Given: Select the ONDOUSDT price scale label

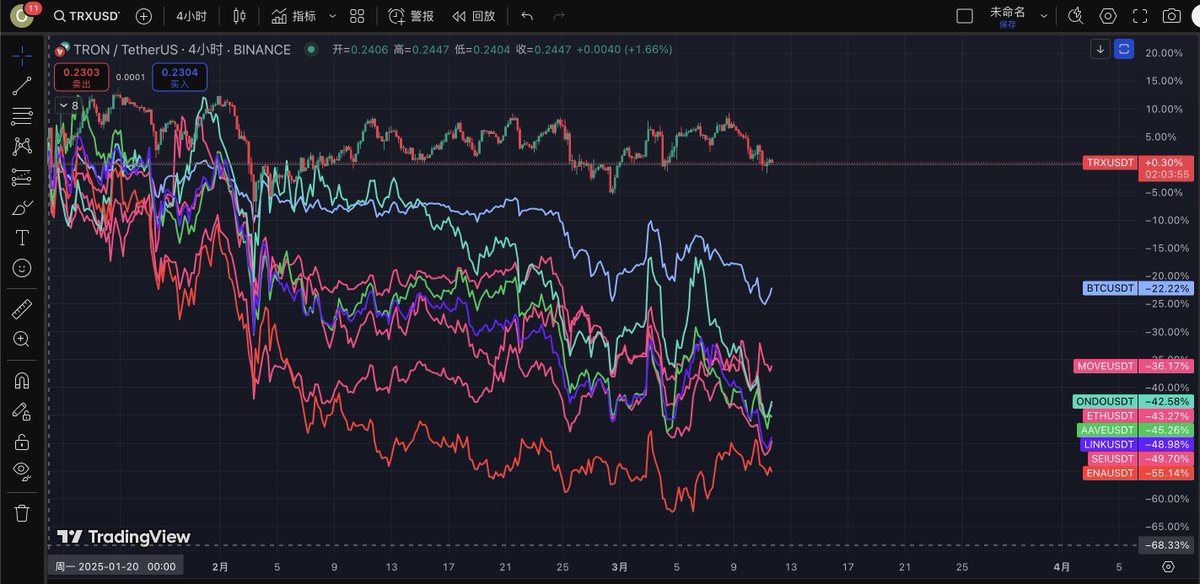Looking at the screenshot, I should click(1104, 402).
